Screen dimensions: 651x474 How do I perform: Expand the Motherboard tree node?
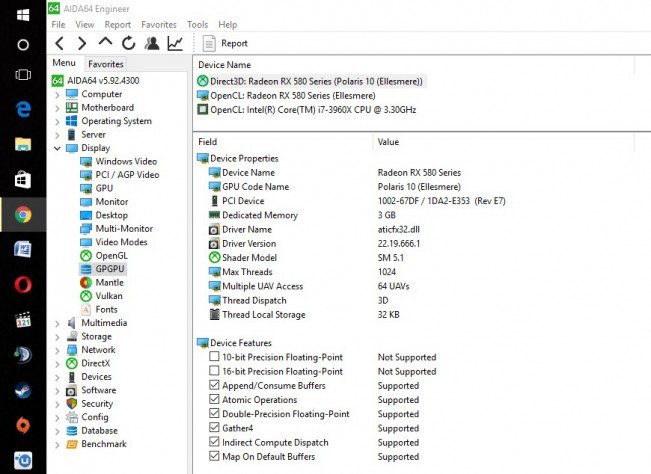tap(57, 108)
